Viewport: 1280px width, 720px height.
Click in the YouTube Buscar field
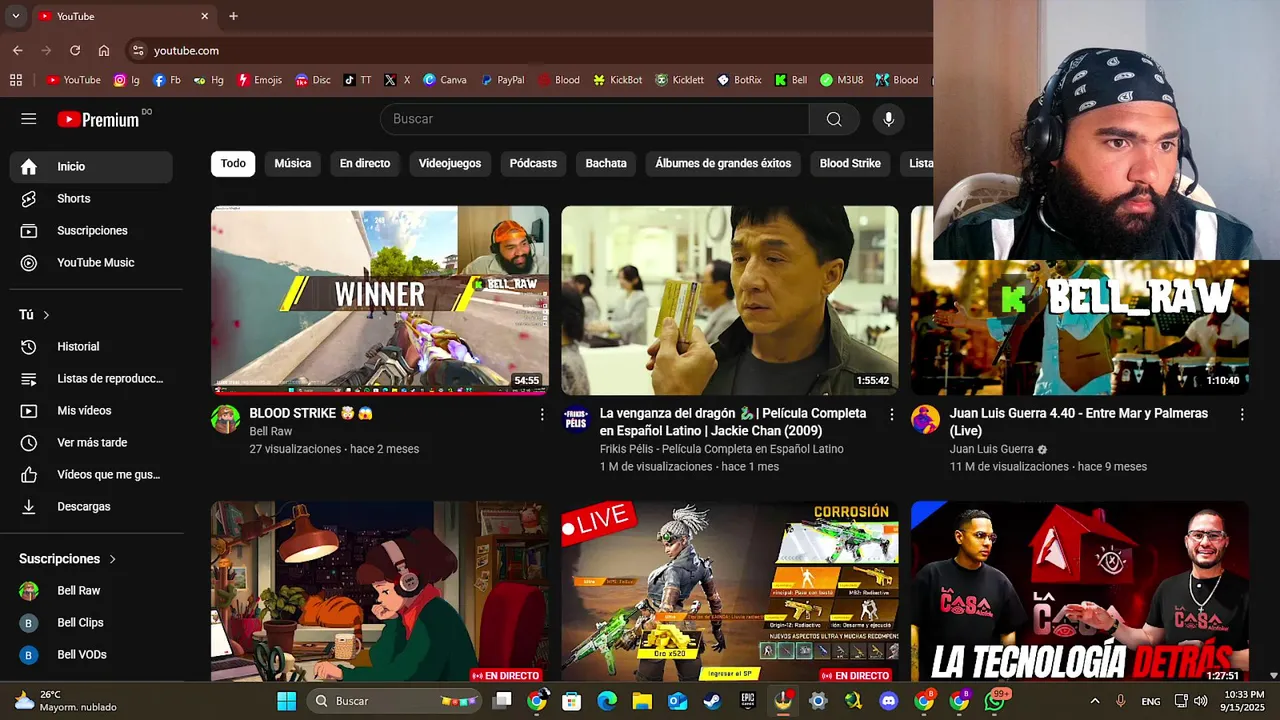click(595, 119)
